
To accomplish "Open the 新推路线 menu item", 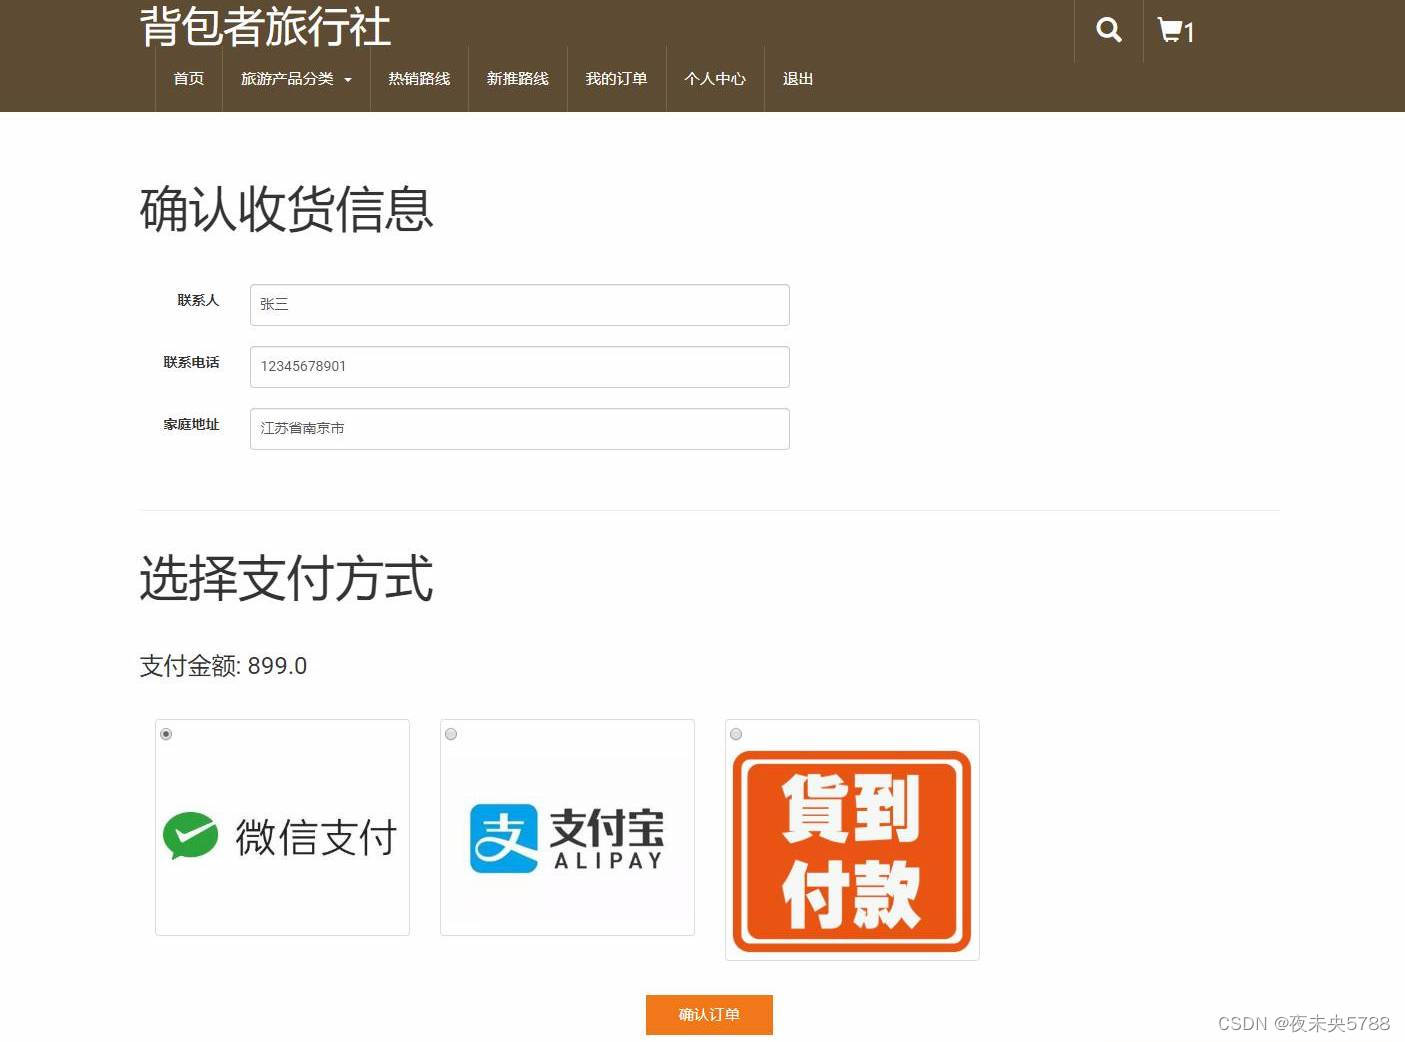I will coord(518,79).
